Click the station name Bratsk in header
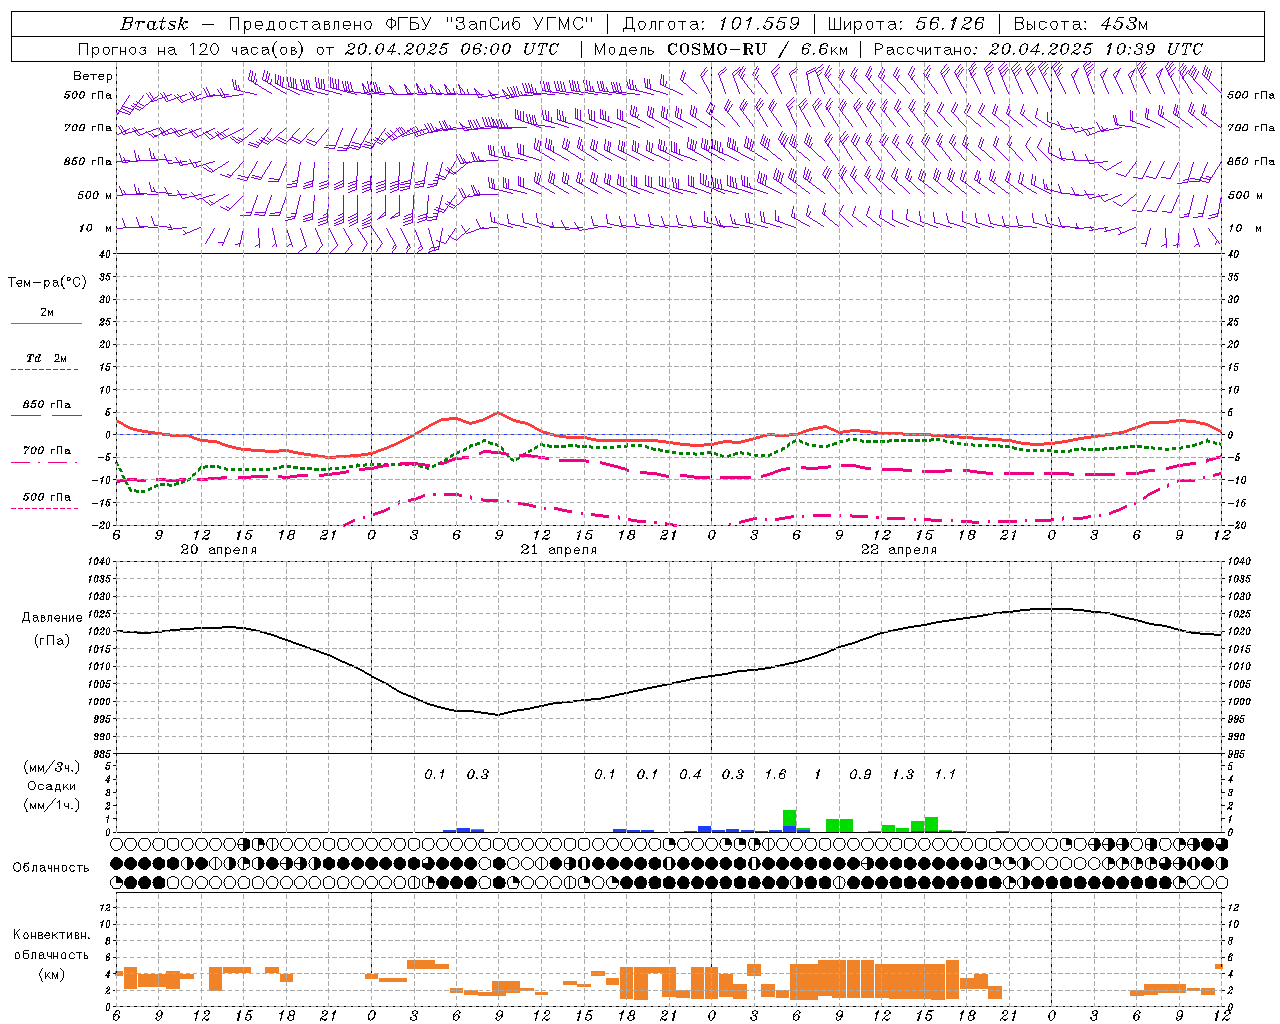Viewport: 1280px width, 1024px height. (154, 24)
